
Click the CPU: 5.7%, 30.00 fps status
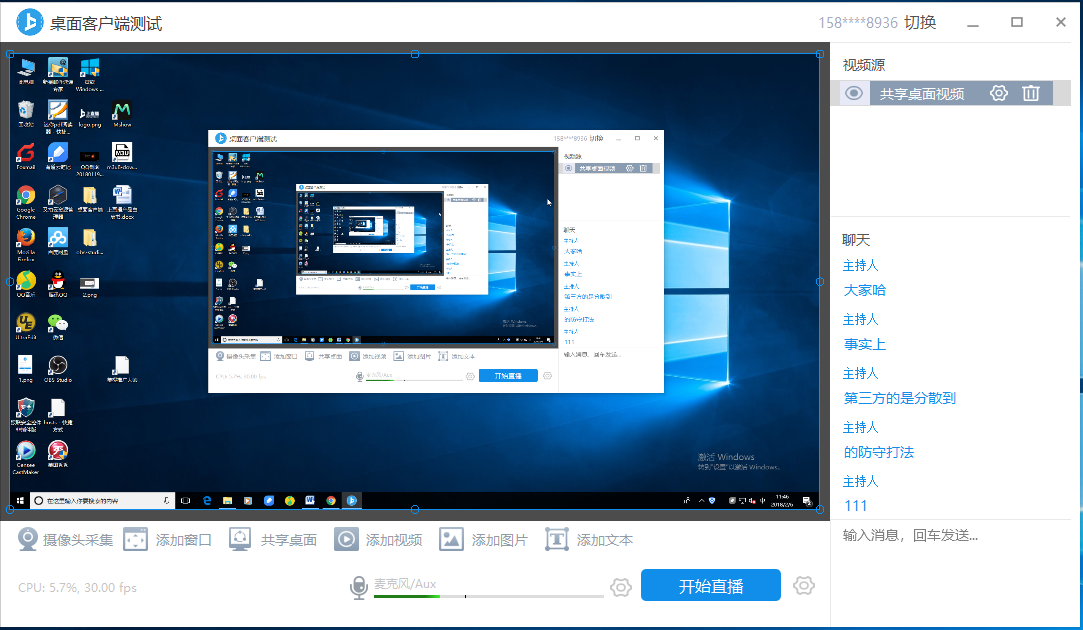[x=77, y=588]
